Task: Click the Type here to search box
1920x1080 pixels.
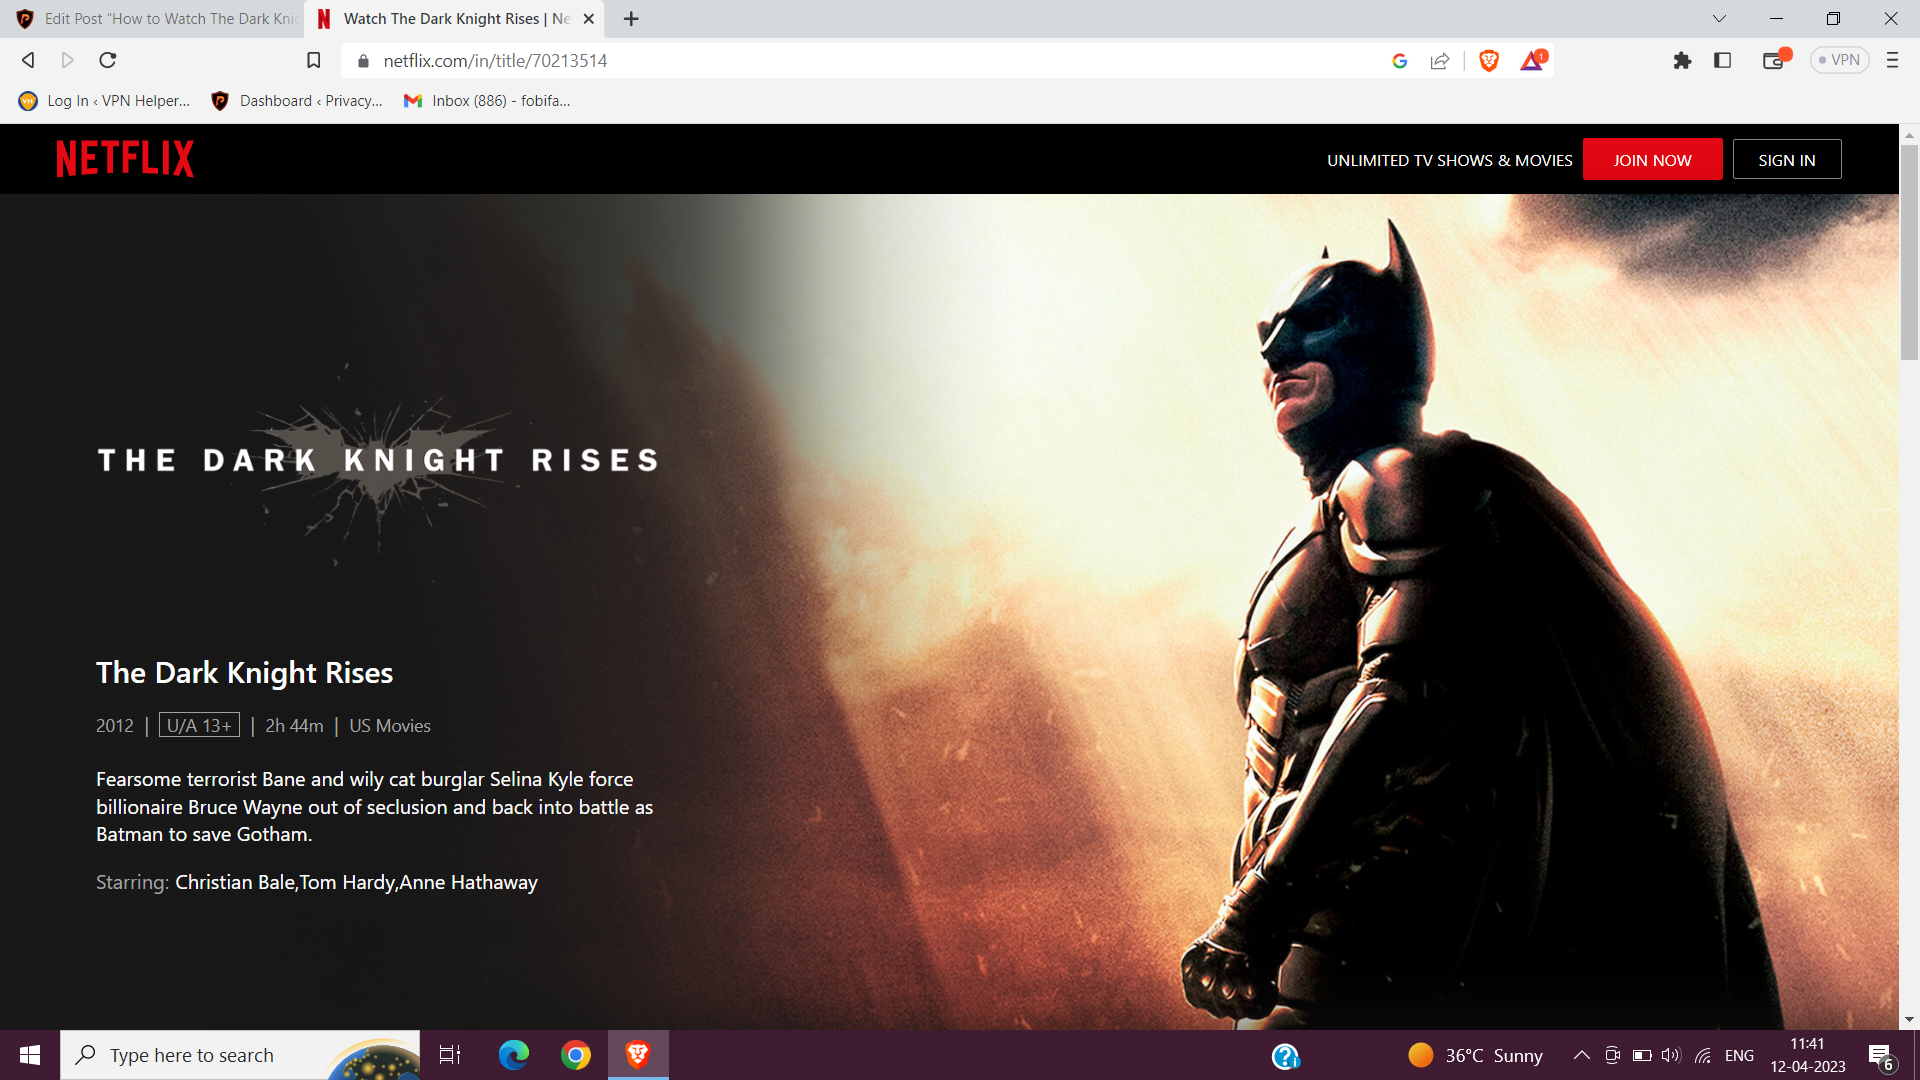Action: pos(240,1055)
